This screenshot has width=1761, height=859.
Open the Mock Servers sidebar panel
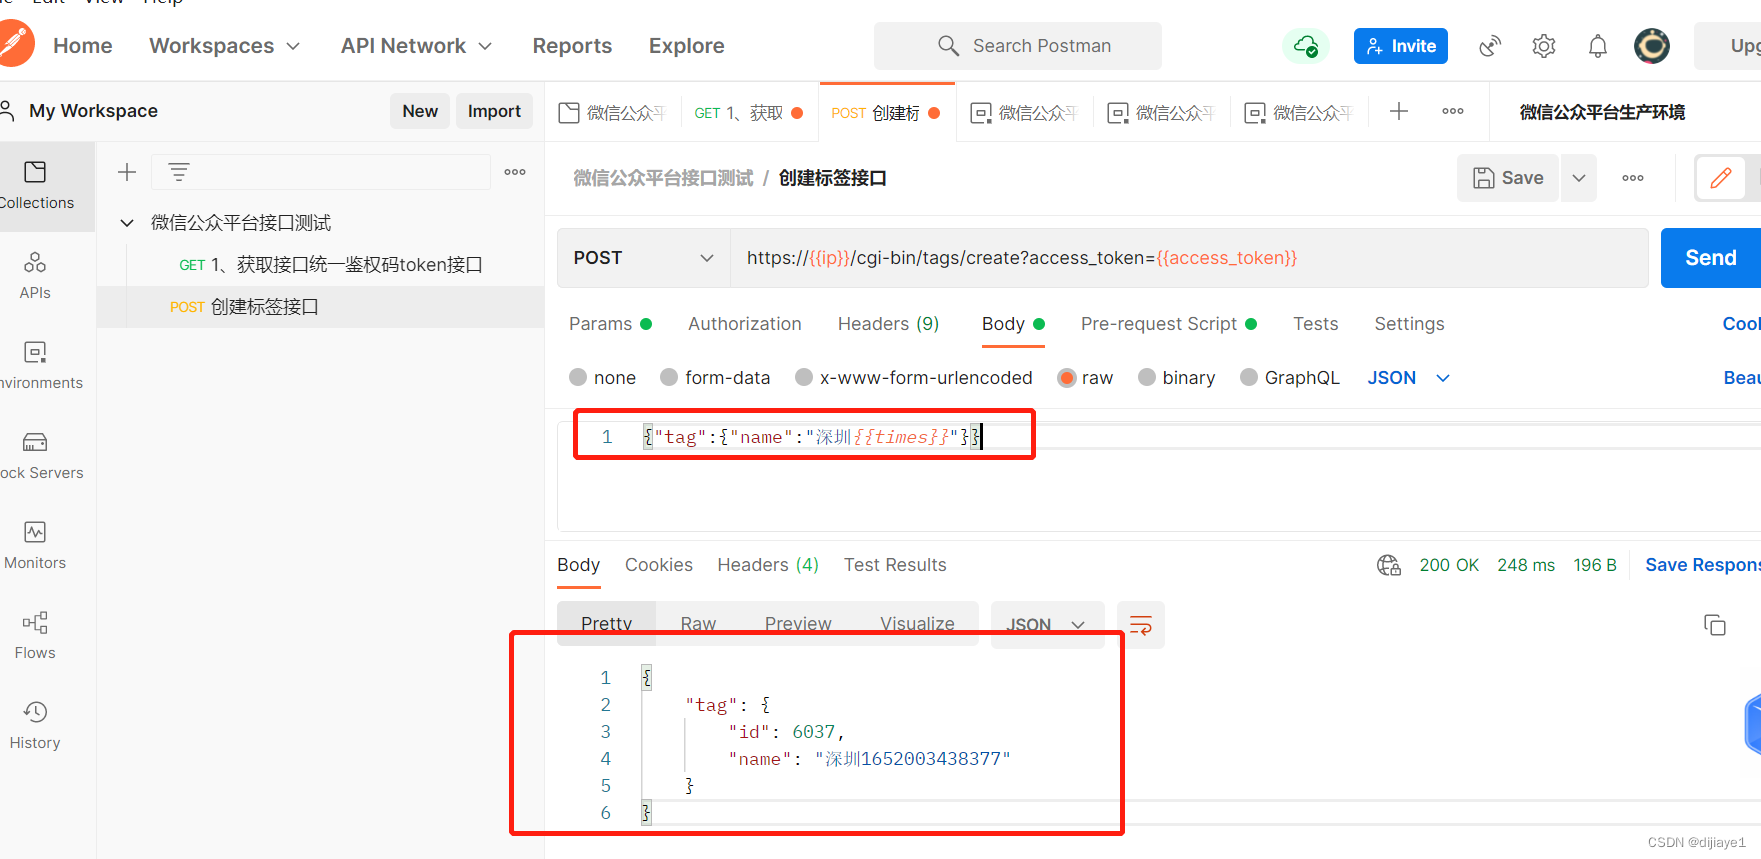click(36, 456)
